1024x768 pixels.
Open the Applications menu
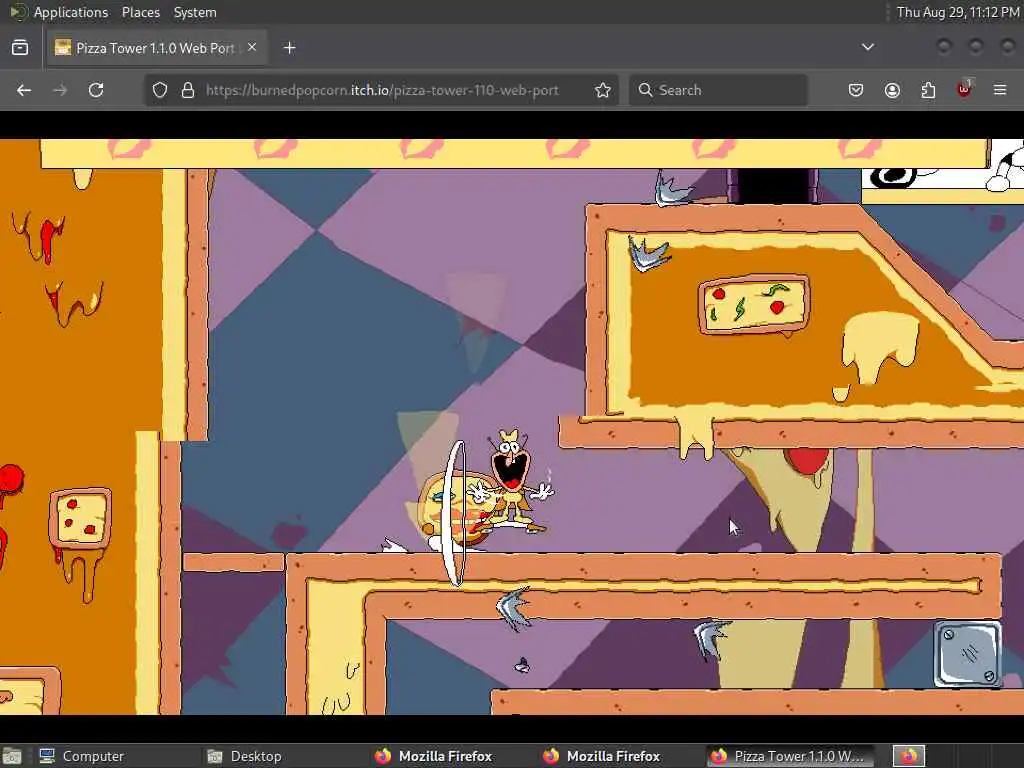point(71,12)
